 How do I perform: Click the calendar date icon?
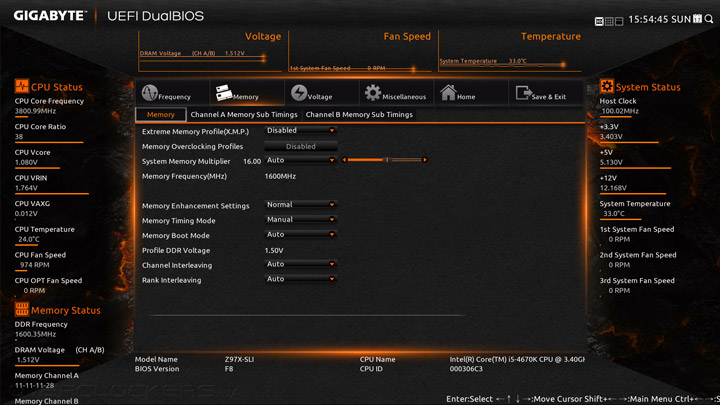point(698,18)
